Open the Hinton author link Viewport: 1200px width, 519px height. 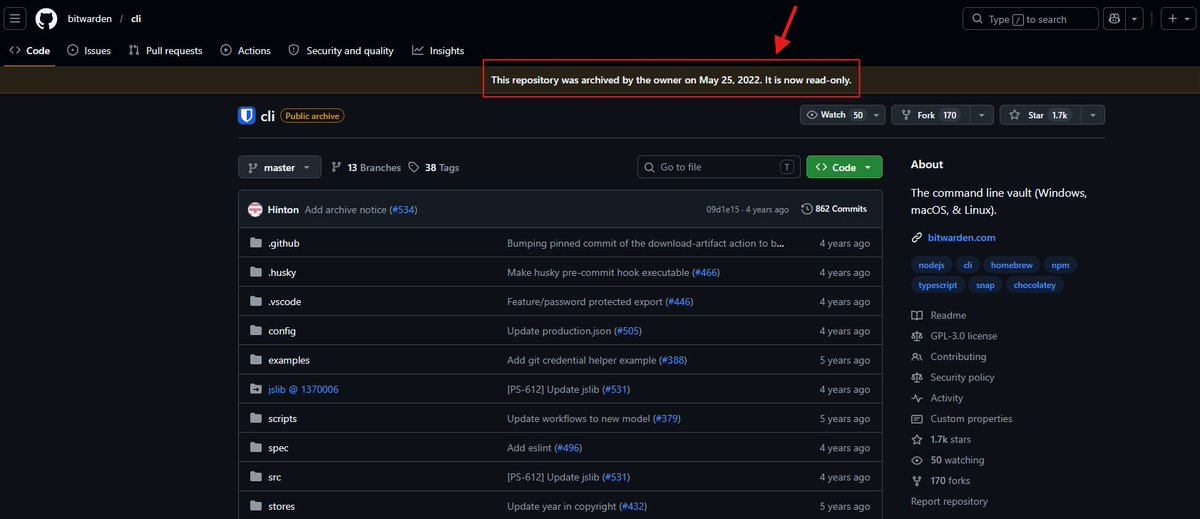(284, 209)
